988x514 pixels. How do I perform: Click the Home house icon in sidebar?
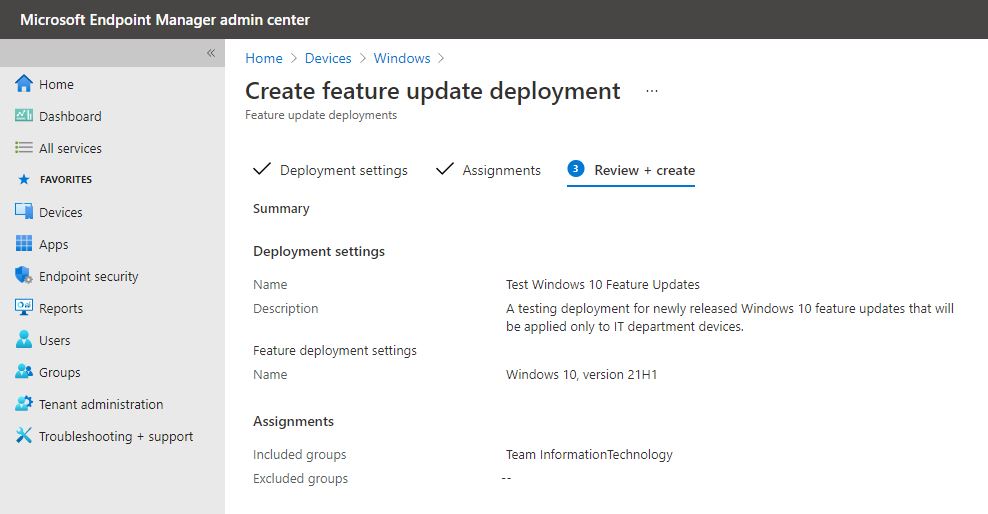click(24, 84)
